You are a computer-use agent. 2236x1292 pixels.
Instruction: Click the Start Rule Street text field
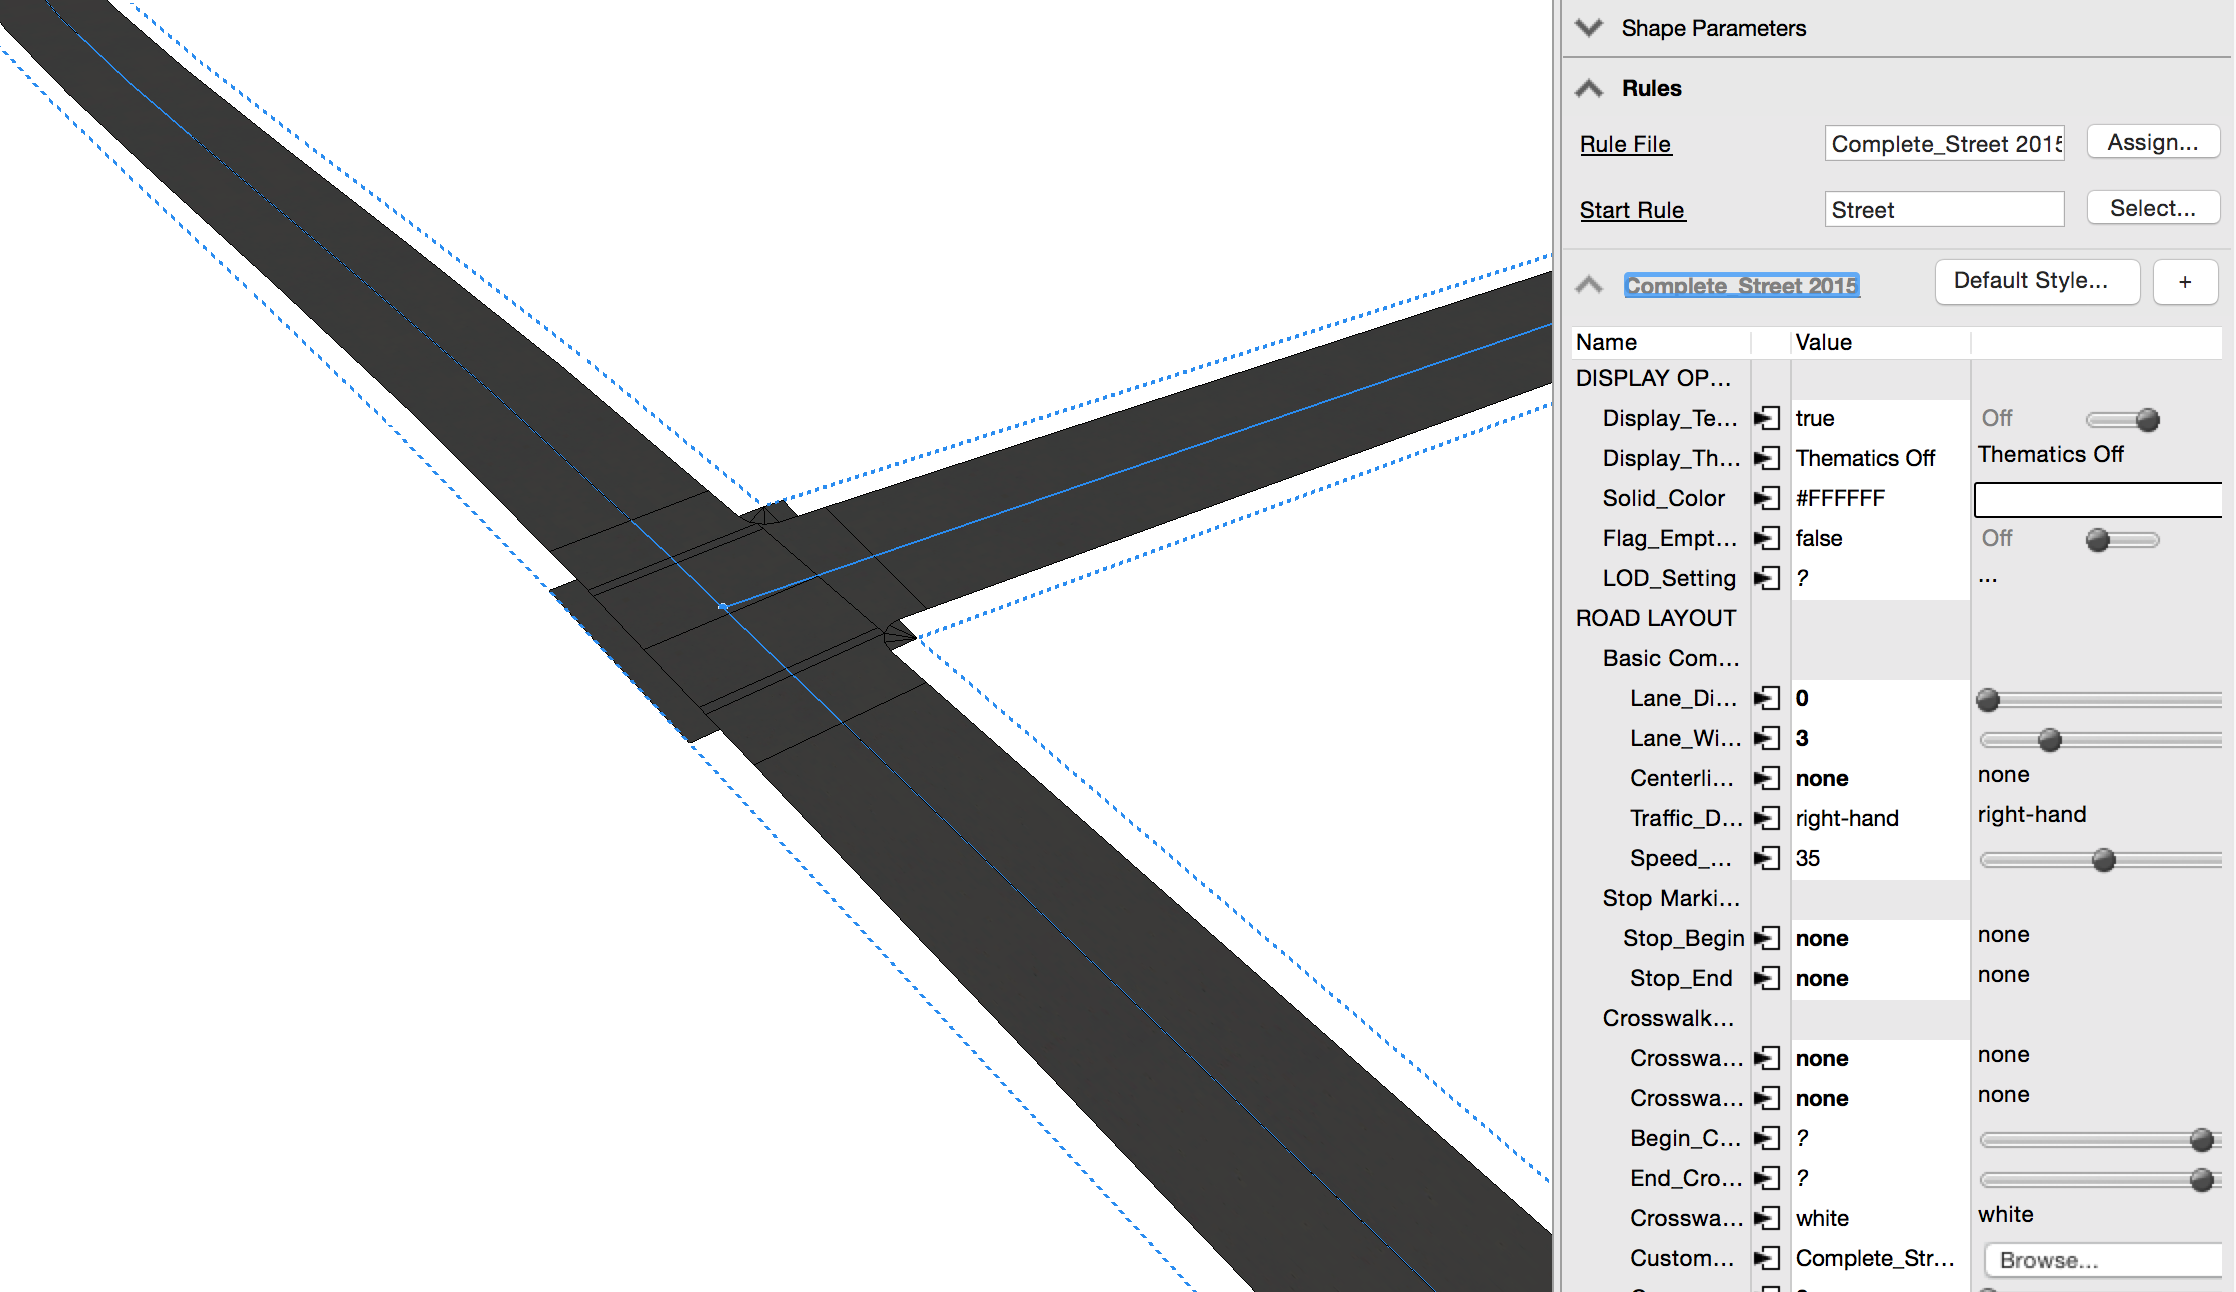pyautogui.click(x=1943, y=210)
